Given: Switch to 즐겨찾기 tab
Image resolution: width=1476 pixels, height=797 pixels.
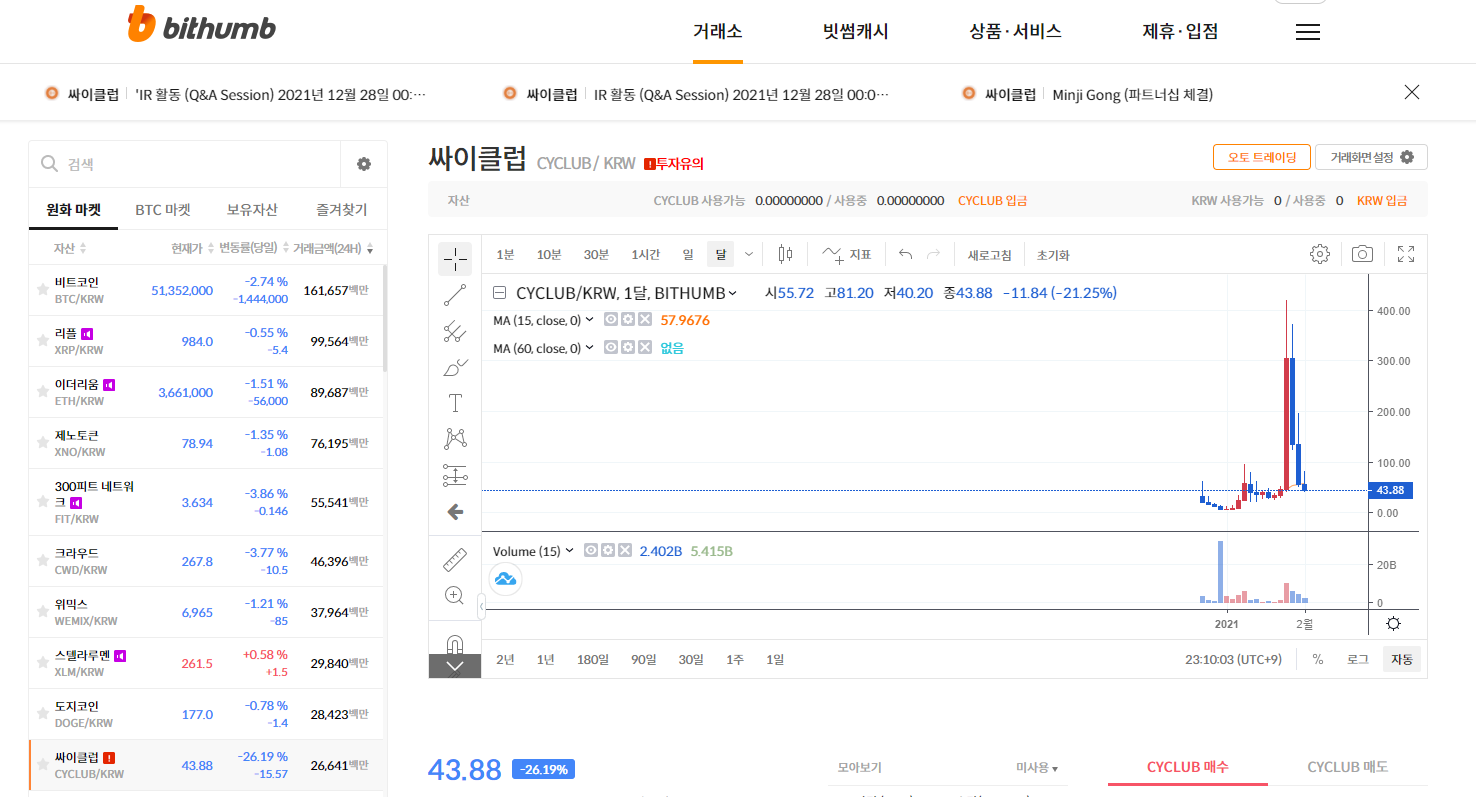Looking at the screenshot, I should tap(342, 210).
